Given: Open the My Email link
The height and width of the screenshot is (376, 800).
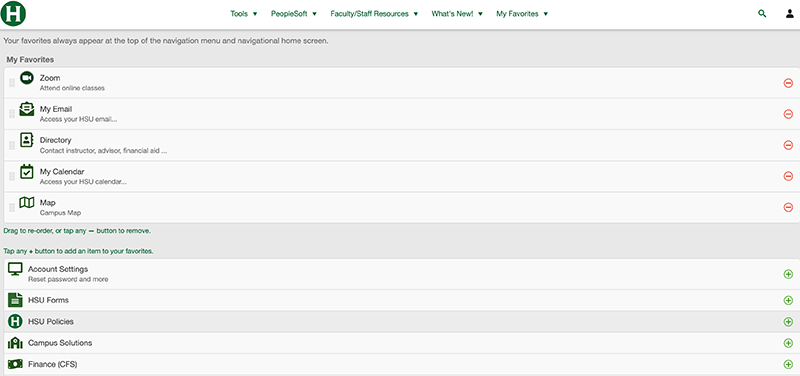Looking at the screenshot, I should (56, 109).
